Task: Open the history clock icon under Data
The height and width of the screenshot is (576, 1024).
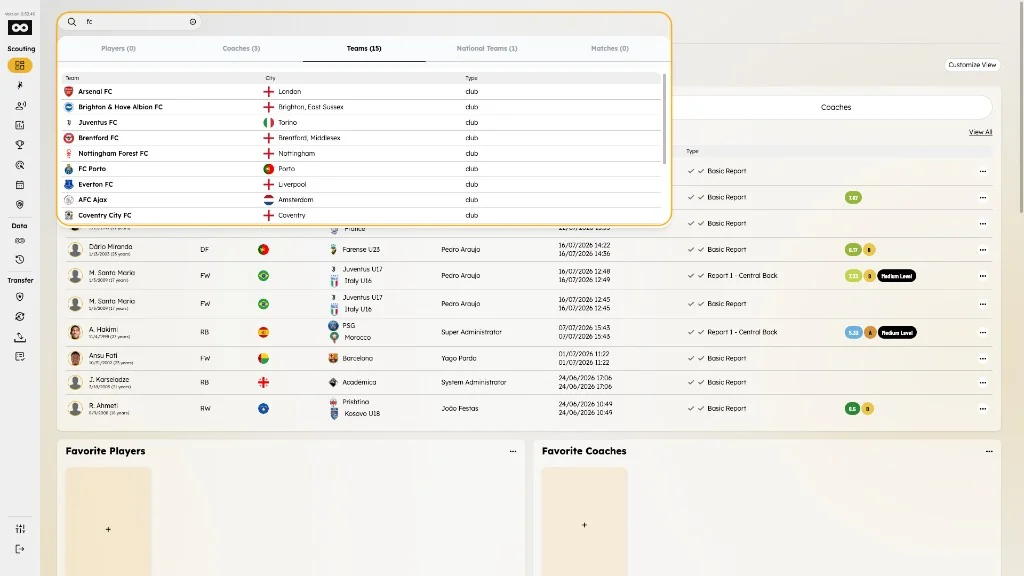Action: point(20,259)
